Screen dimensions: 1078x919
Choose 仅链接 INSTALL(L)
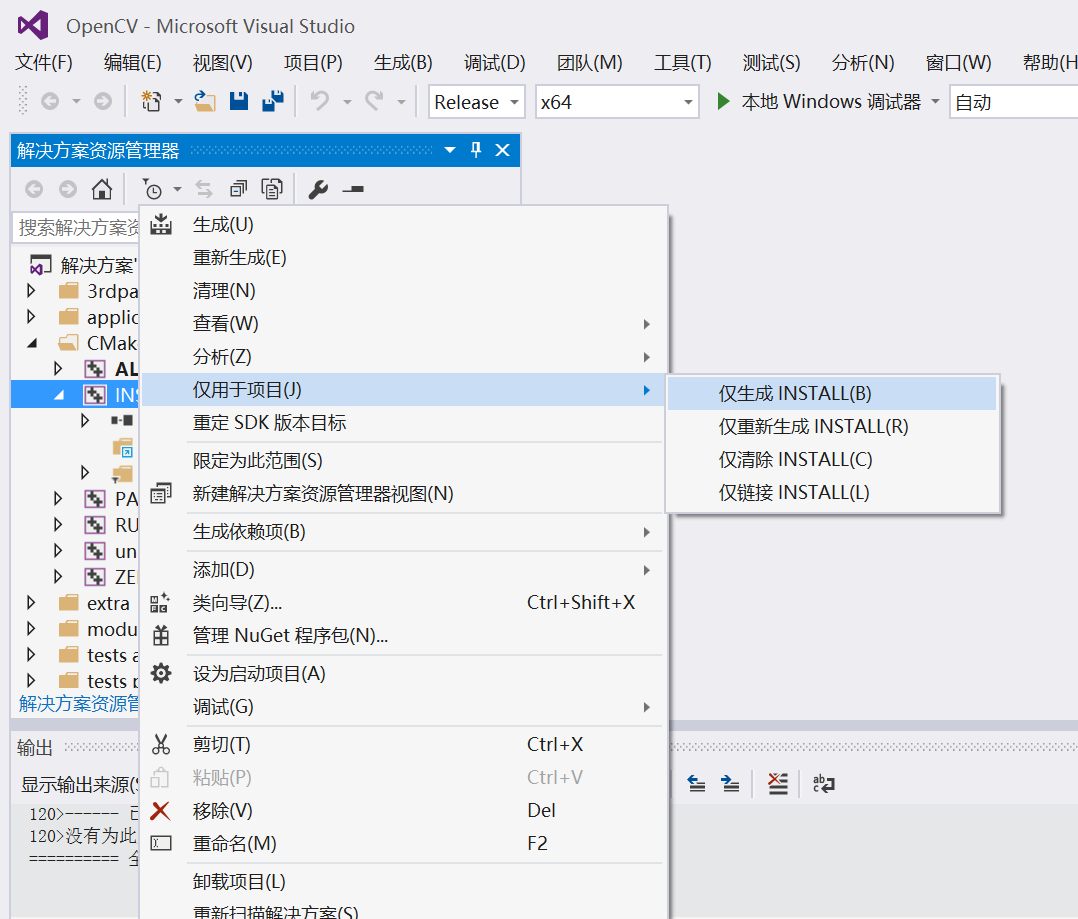pos(832,493)
